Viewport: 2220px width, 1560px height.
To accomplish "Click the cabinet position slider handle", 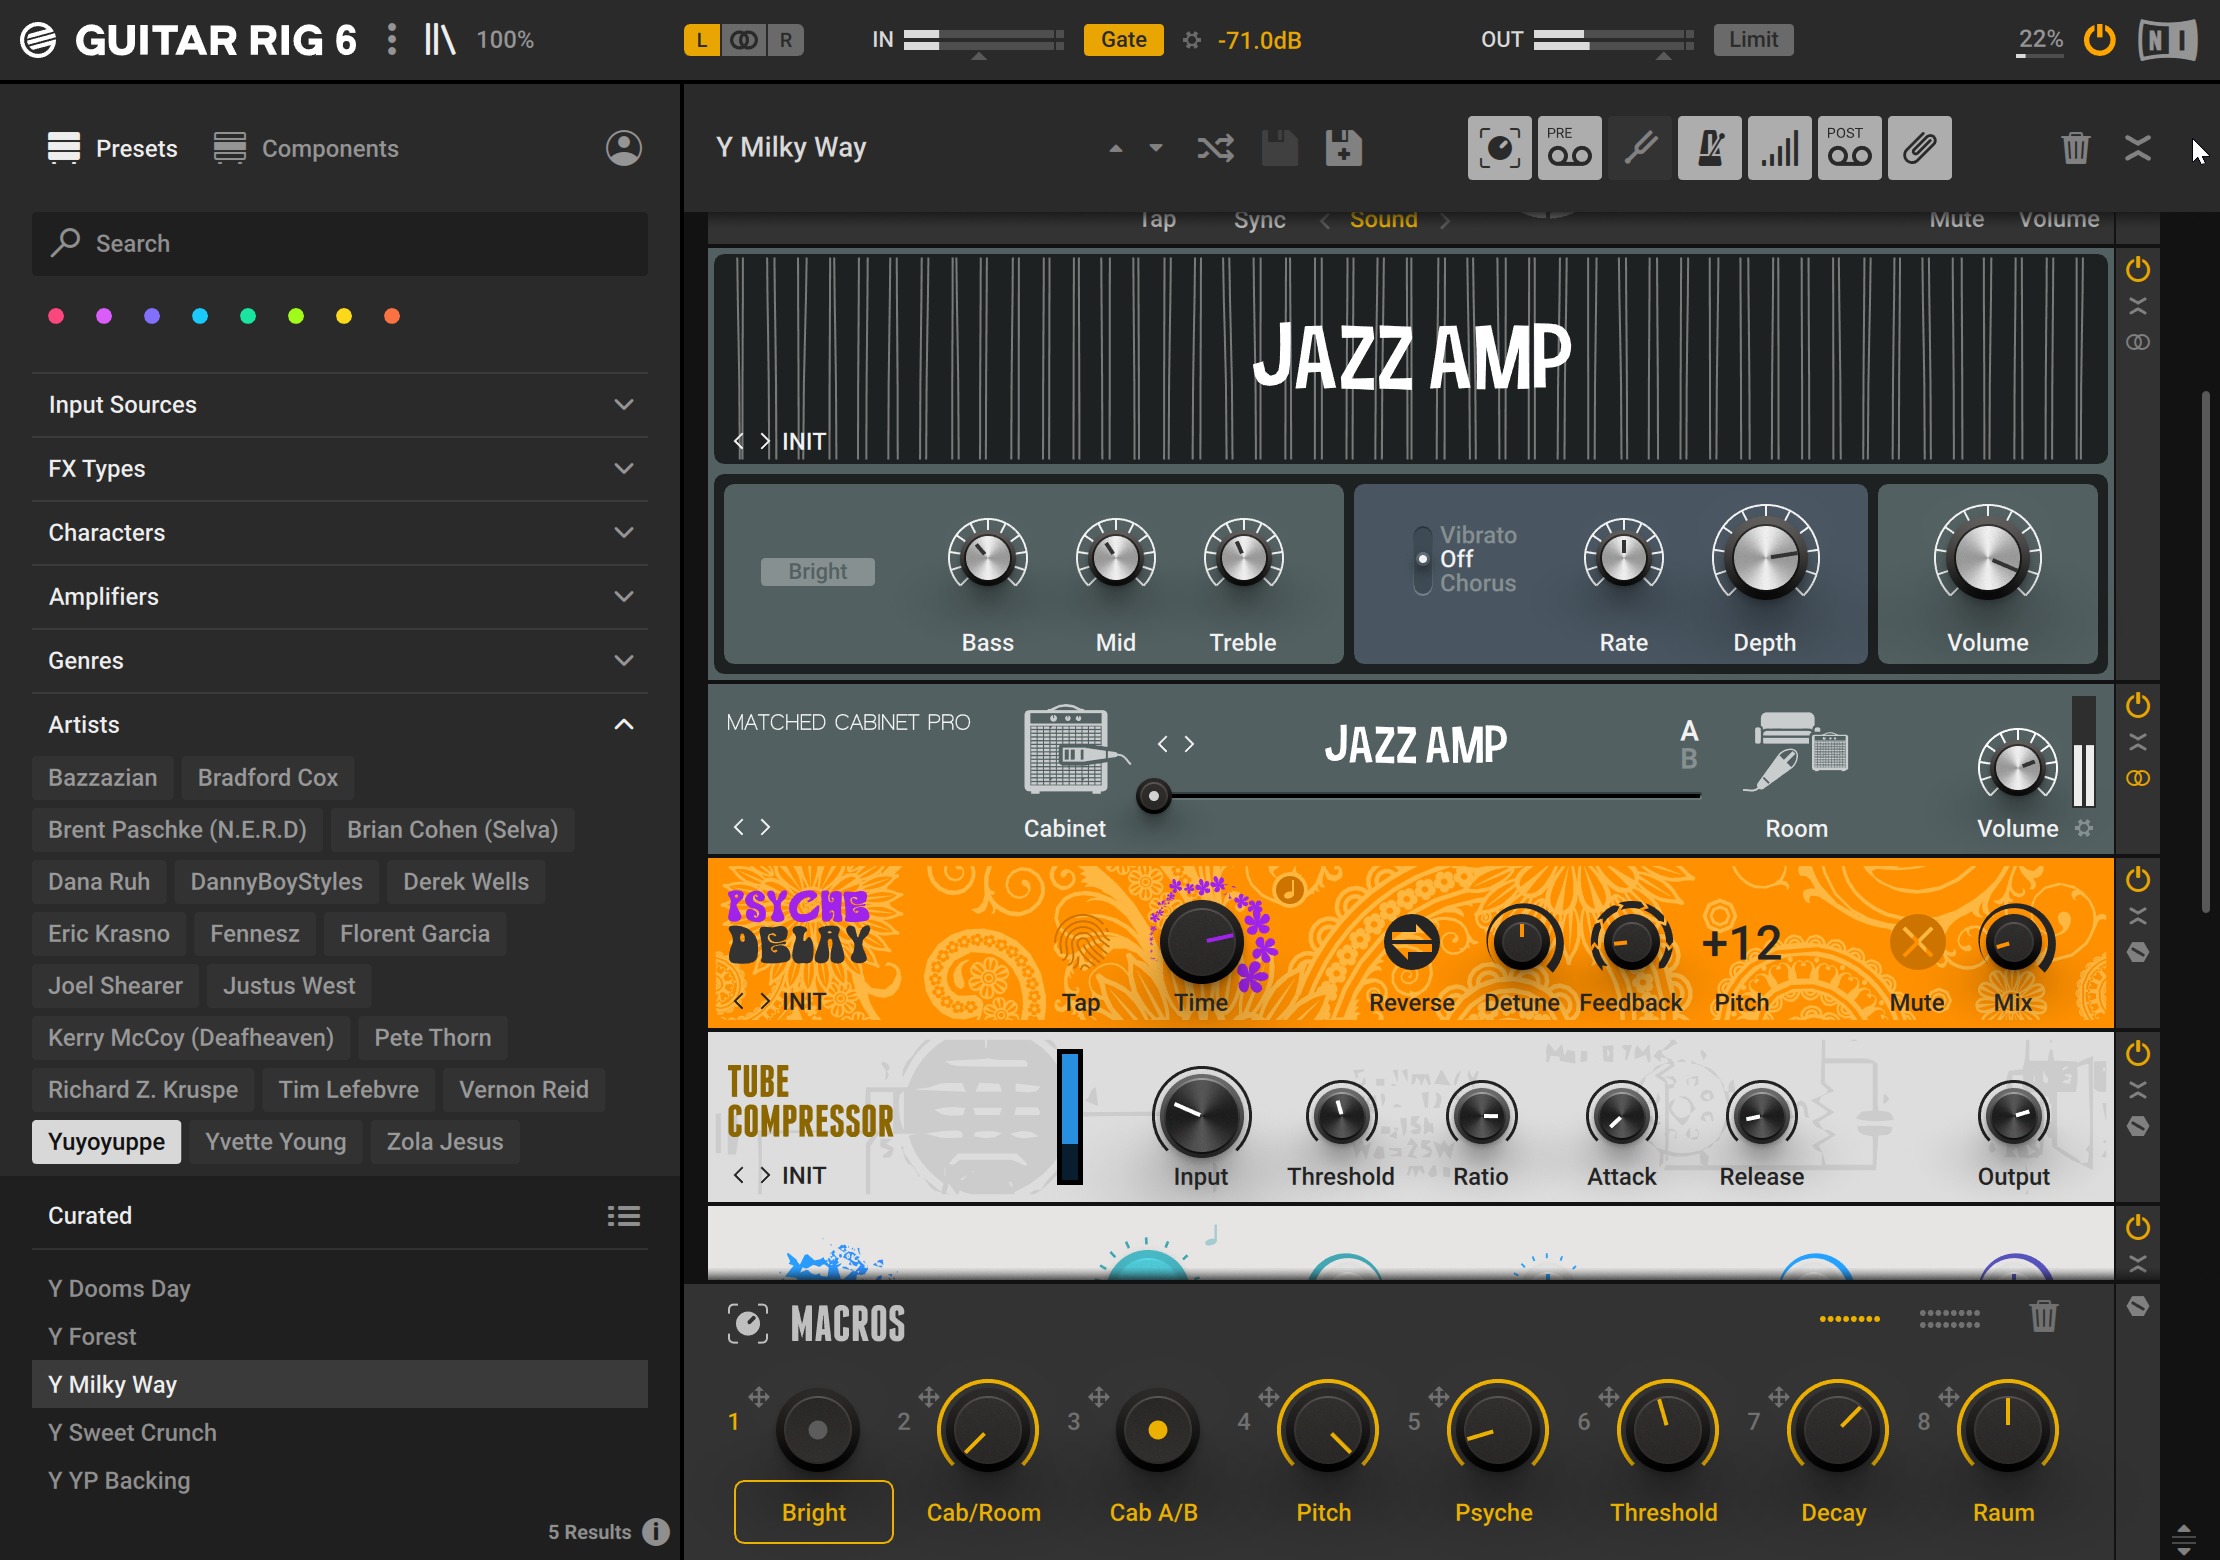I will [1154, 796].
